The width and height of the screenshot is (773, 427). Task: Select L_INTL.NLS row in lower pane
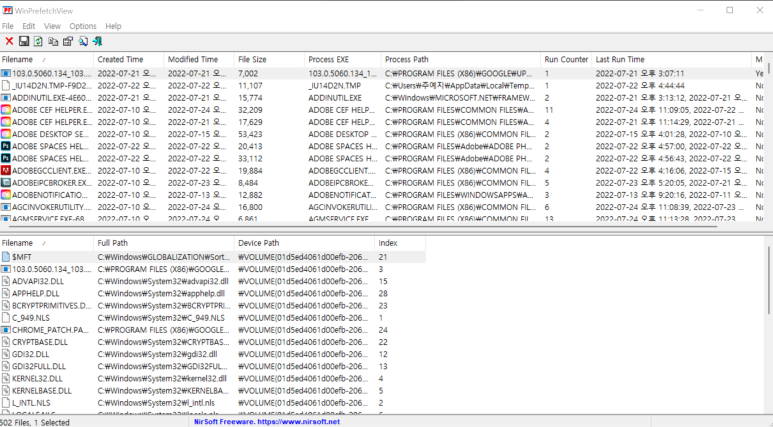coord(212,403)
